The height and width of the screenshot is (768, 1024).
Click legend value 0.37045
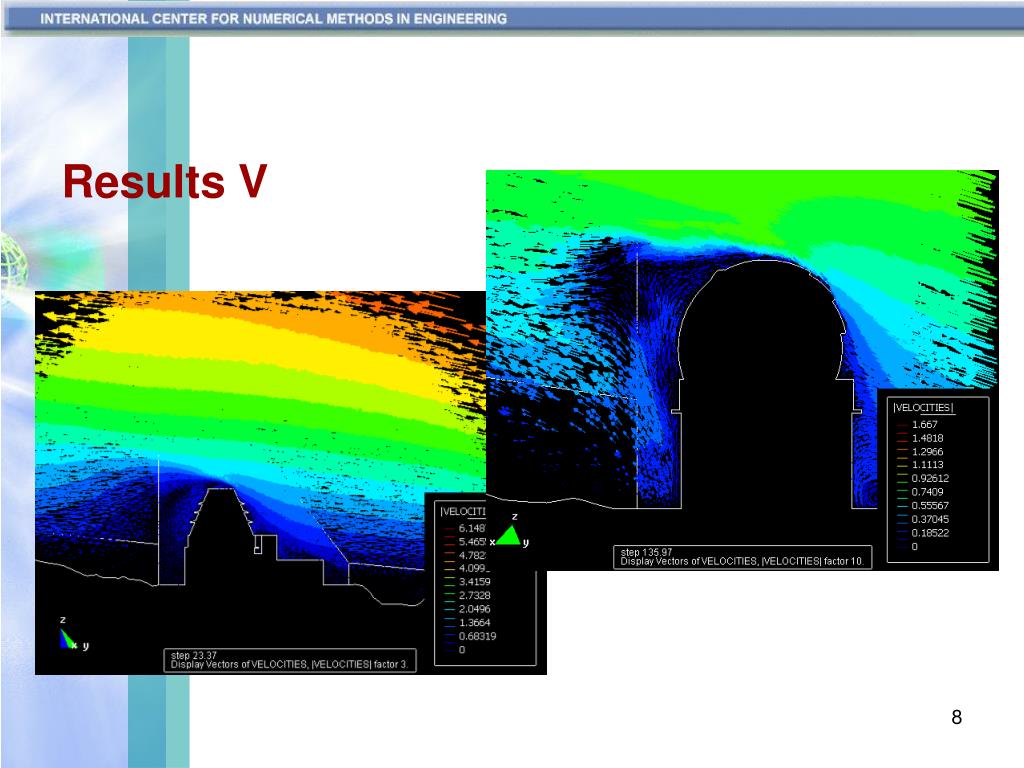click(930, 519)
